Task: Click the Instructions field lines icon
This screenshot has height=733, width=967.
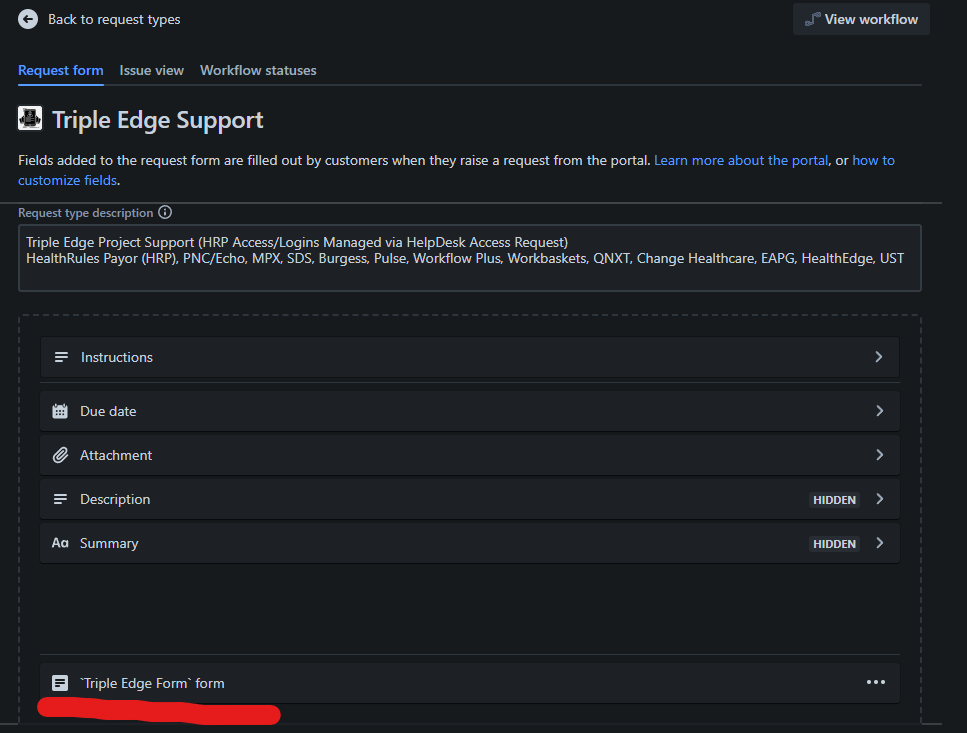Action: (x=61, y=357)
